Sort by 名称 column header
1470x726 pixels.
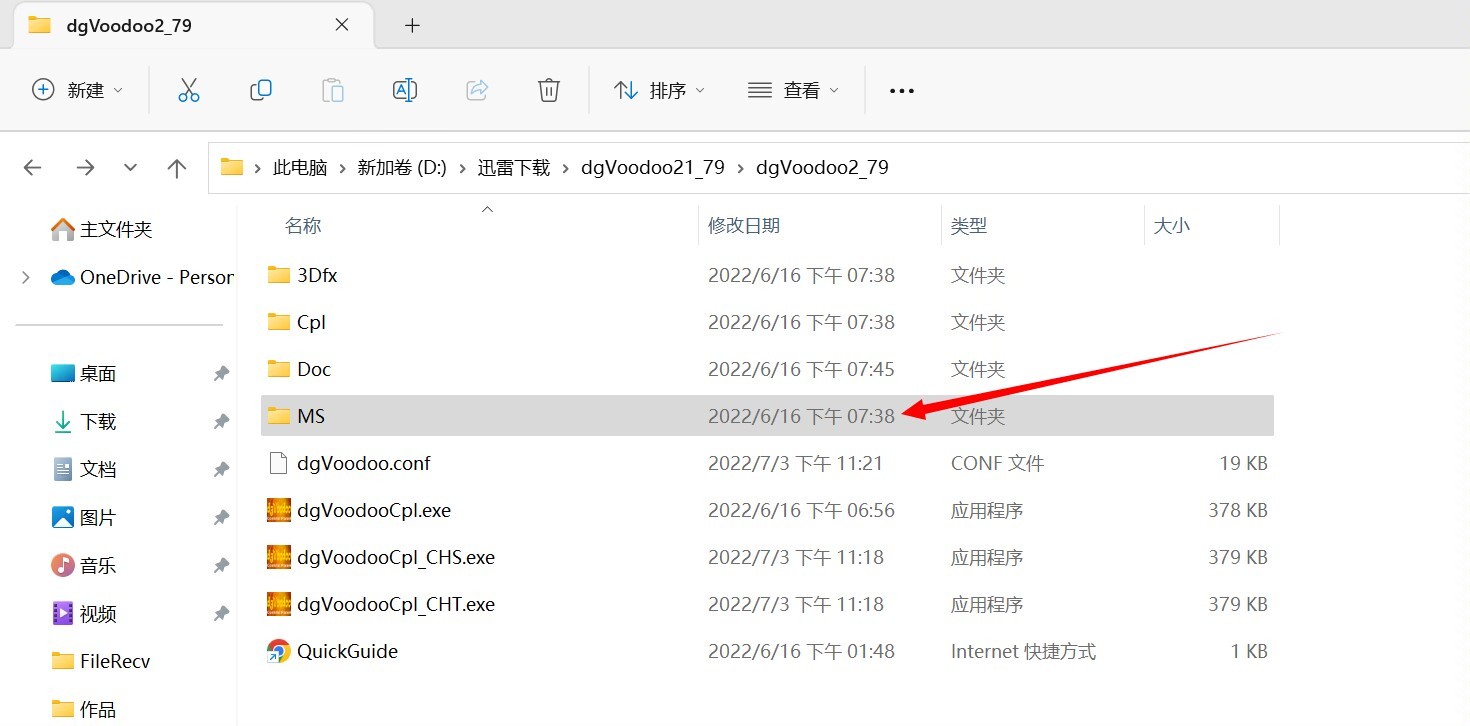[303, 226]
